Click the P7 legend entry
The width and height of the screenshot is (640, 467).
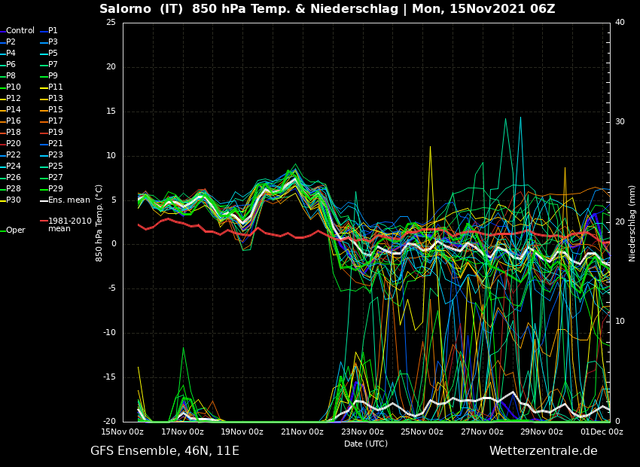click(49, 64)
